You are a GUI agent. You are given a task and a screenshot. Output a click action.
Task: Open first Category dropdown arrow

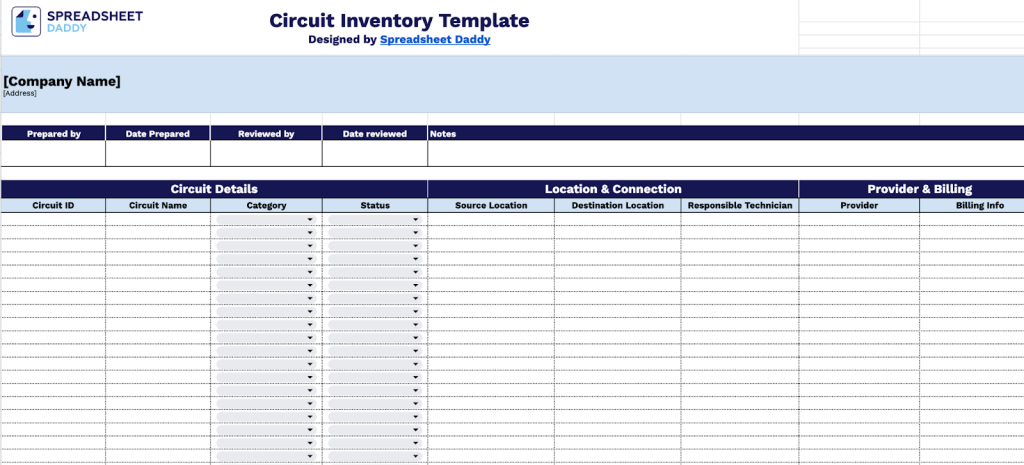[x=310, y=220]
